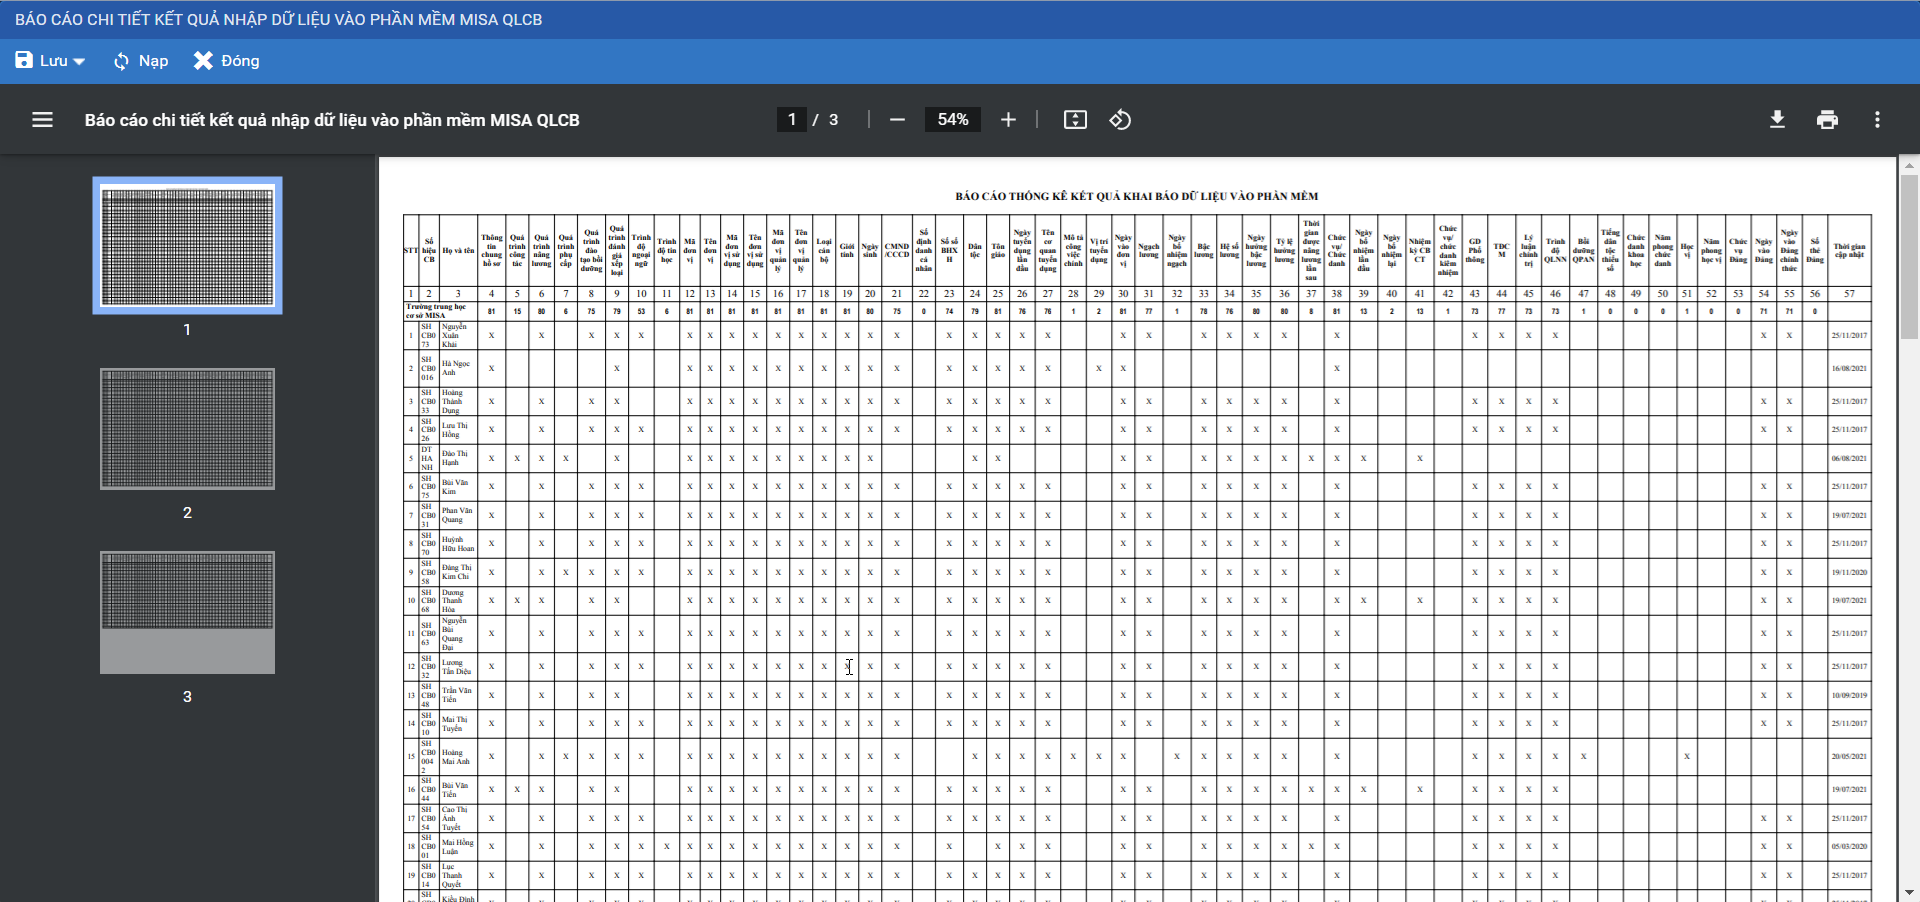Click the Đóng close button

[226, 61]
